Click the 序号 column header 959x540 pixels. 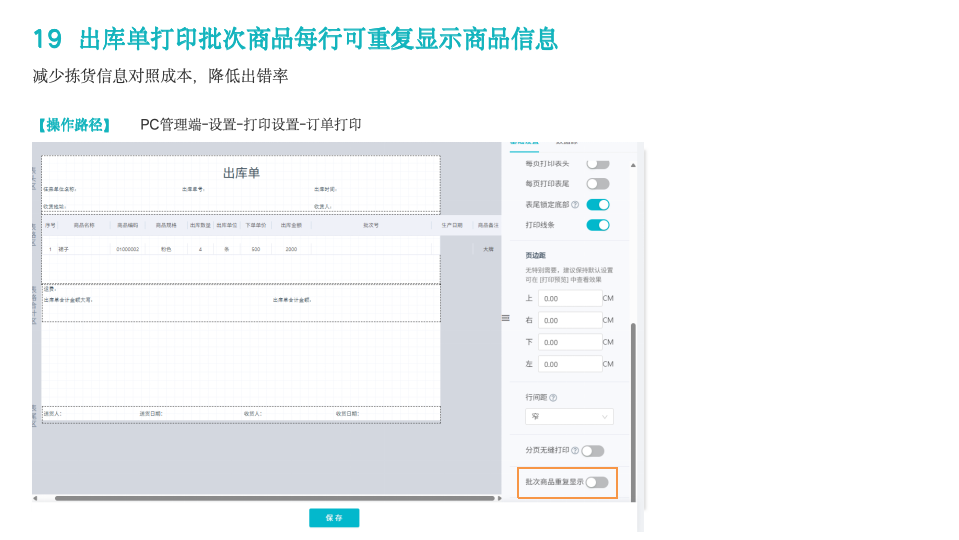50,225
